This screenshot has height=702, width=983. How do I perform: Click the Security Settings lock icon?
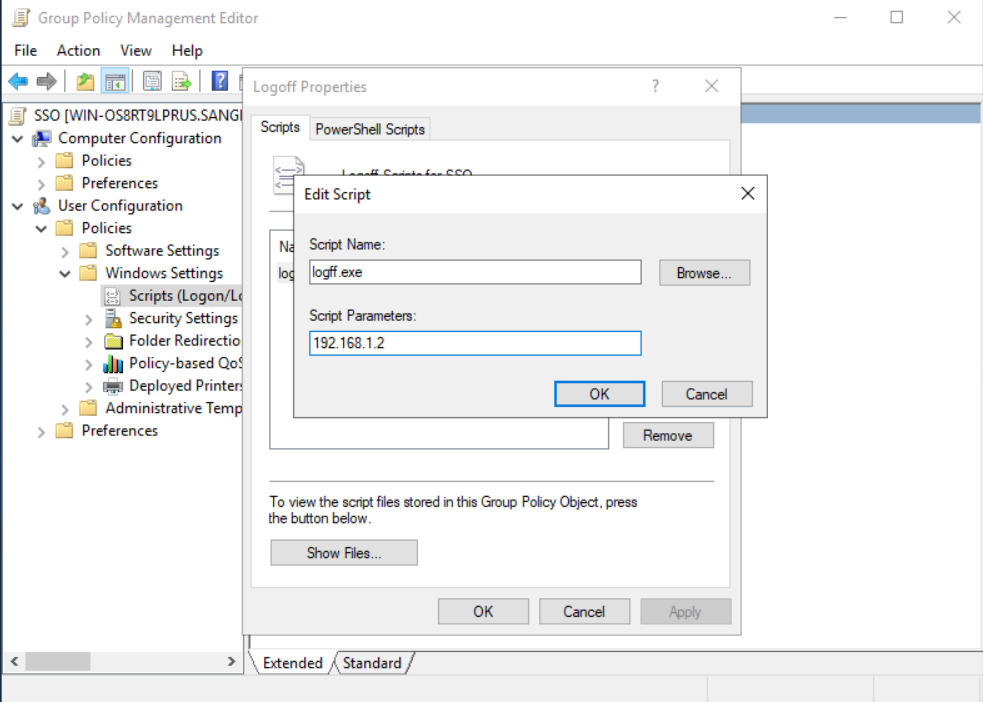tap(113, 318)
